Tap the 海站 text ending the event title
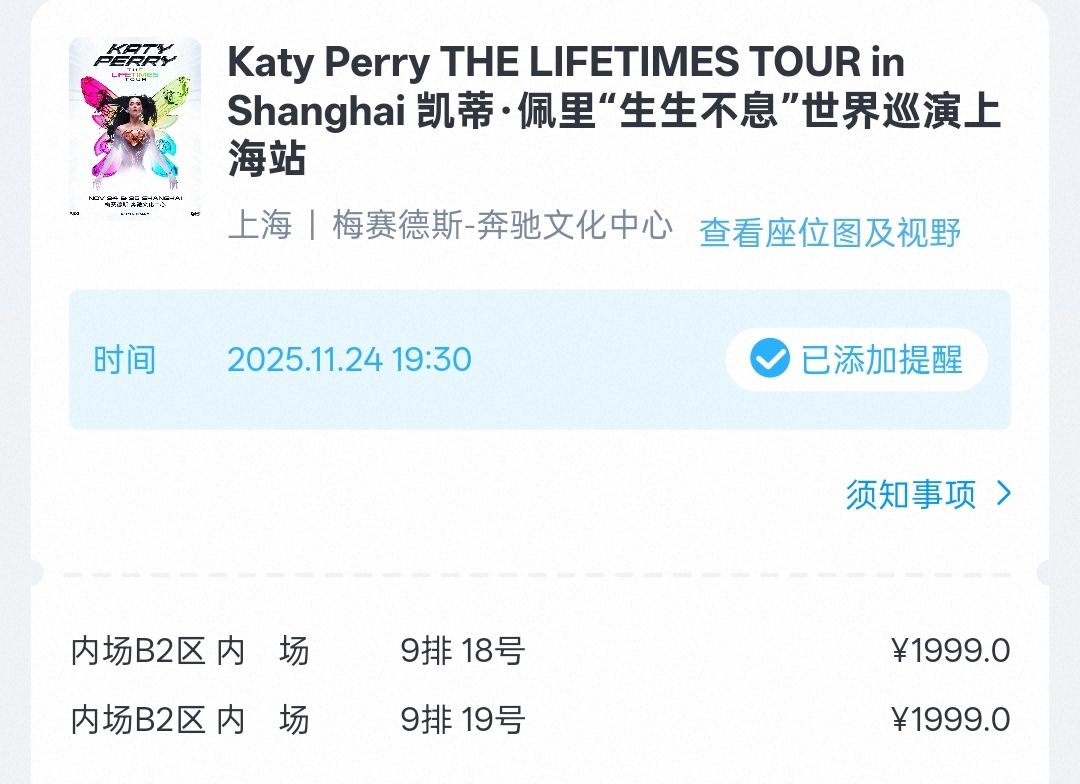The width and height of the screenshot is (1080, 784). point(264,160)
